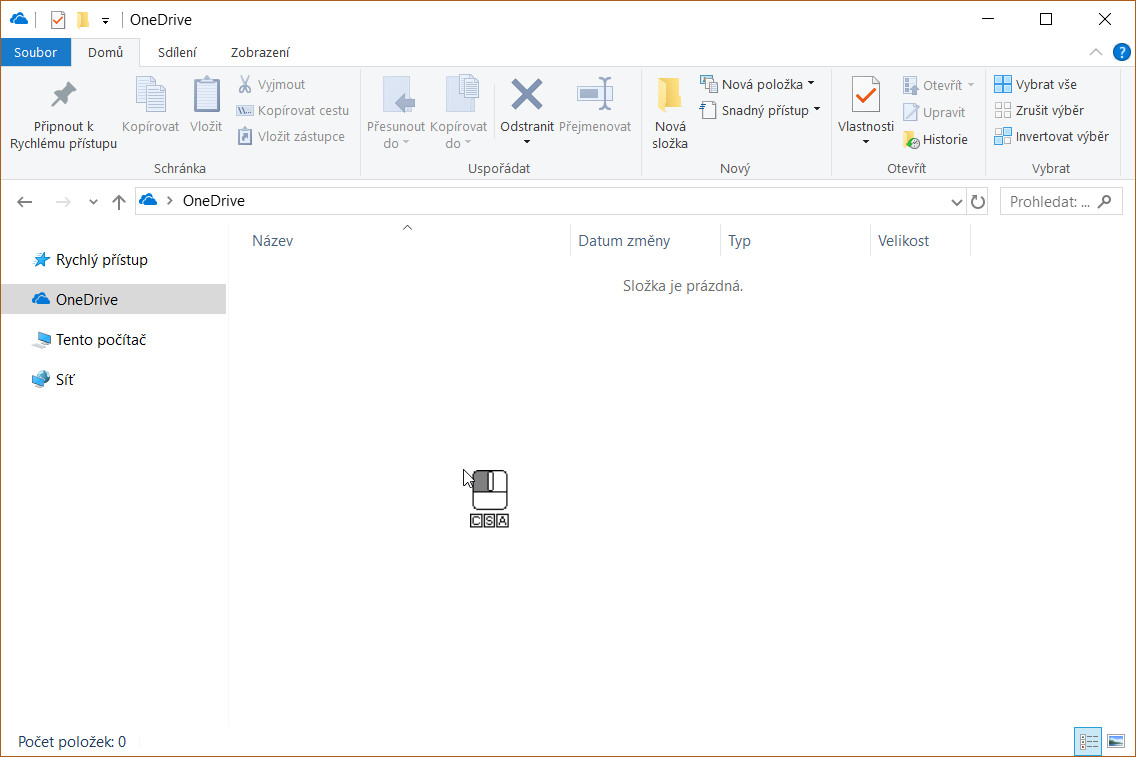The height and width of the screenshot is (757, 1136).
Task: Click the OneDrive cloud icon in title bar
Action: [x=19, y=20]
